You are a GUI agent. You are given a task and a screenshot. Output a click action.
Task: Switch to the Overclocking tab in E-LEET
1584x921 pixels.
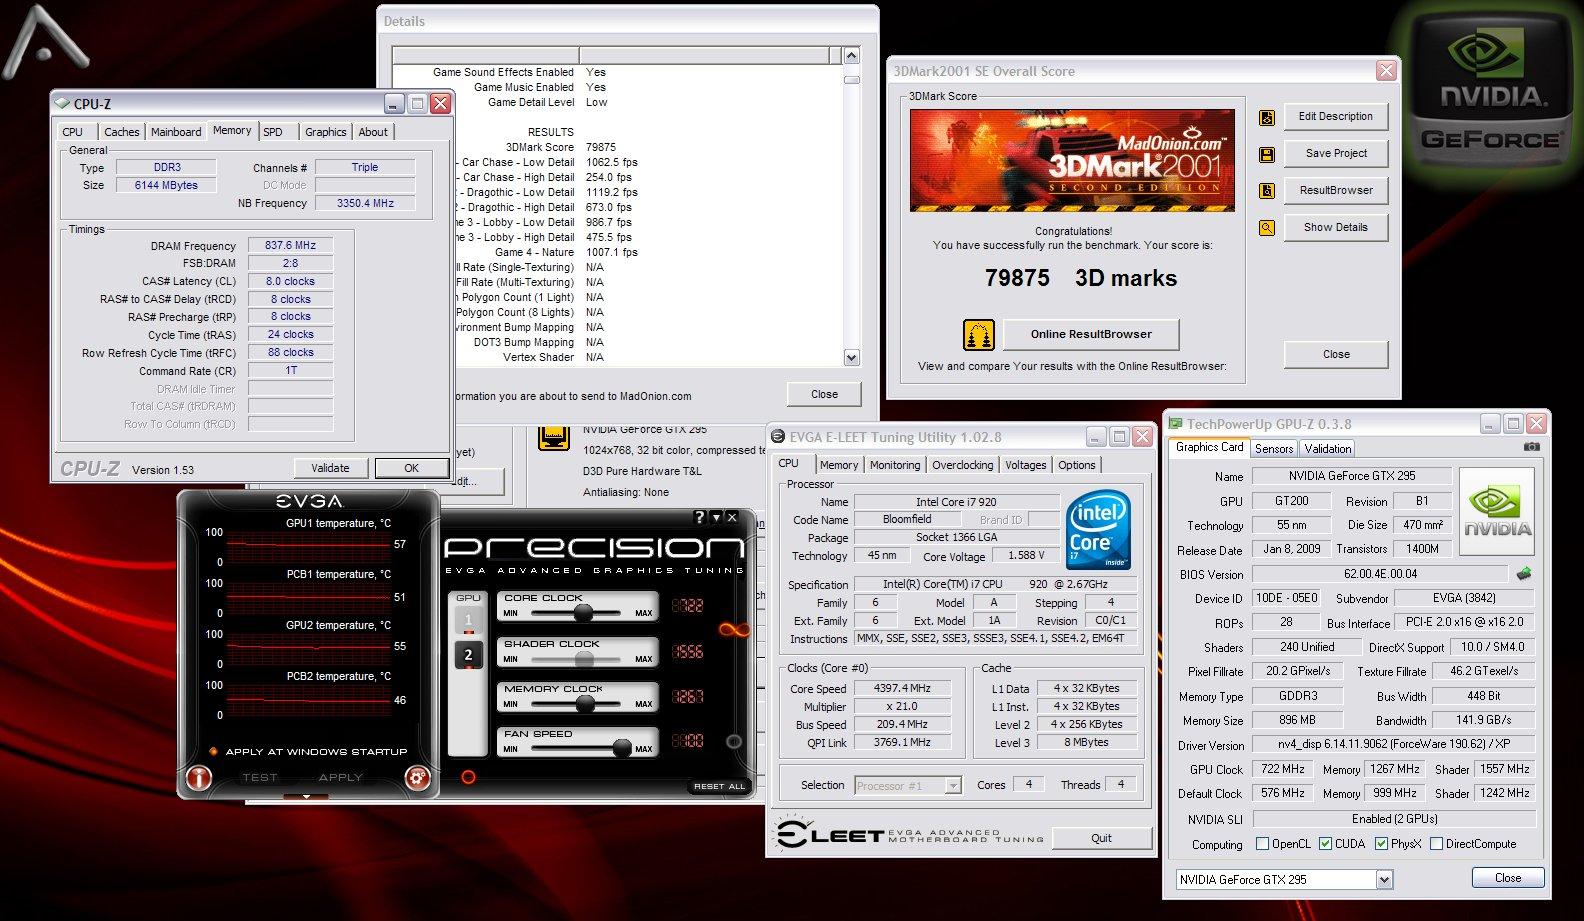pyautogui.click(x=963, y=465)
